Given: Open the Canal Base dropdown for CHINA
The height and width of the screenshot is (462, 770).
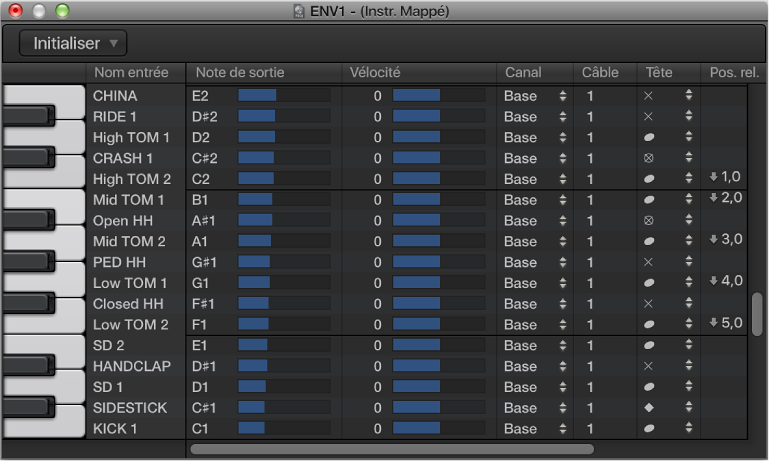Looking at the screenshot, I should (x=535, y=96).
